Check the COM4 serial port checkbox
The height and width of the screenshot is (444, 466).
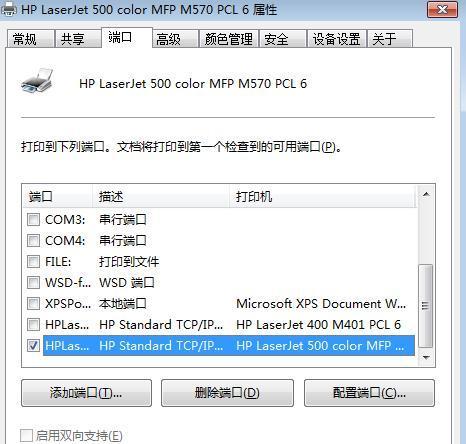(33, 240)
